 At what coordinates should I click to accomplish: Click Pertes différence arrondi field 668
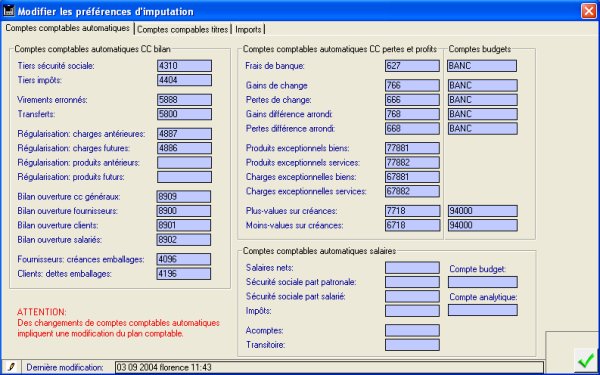412,129
